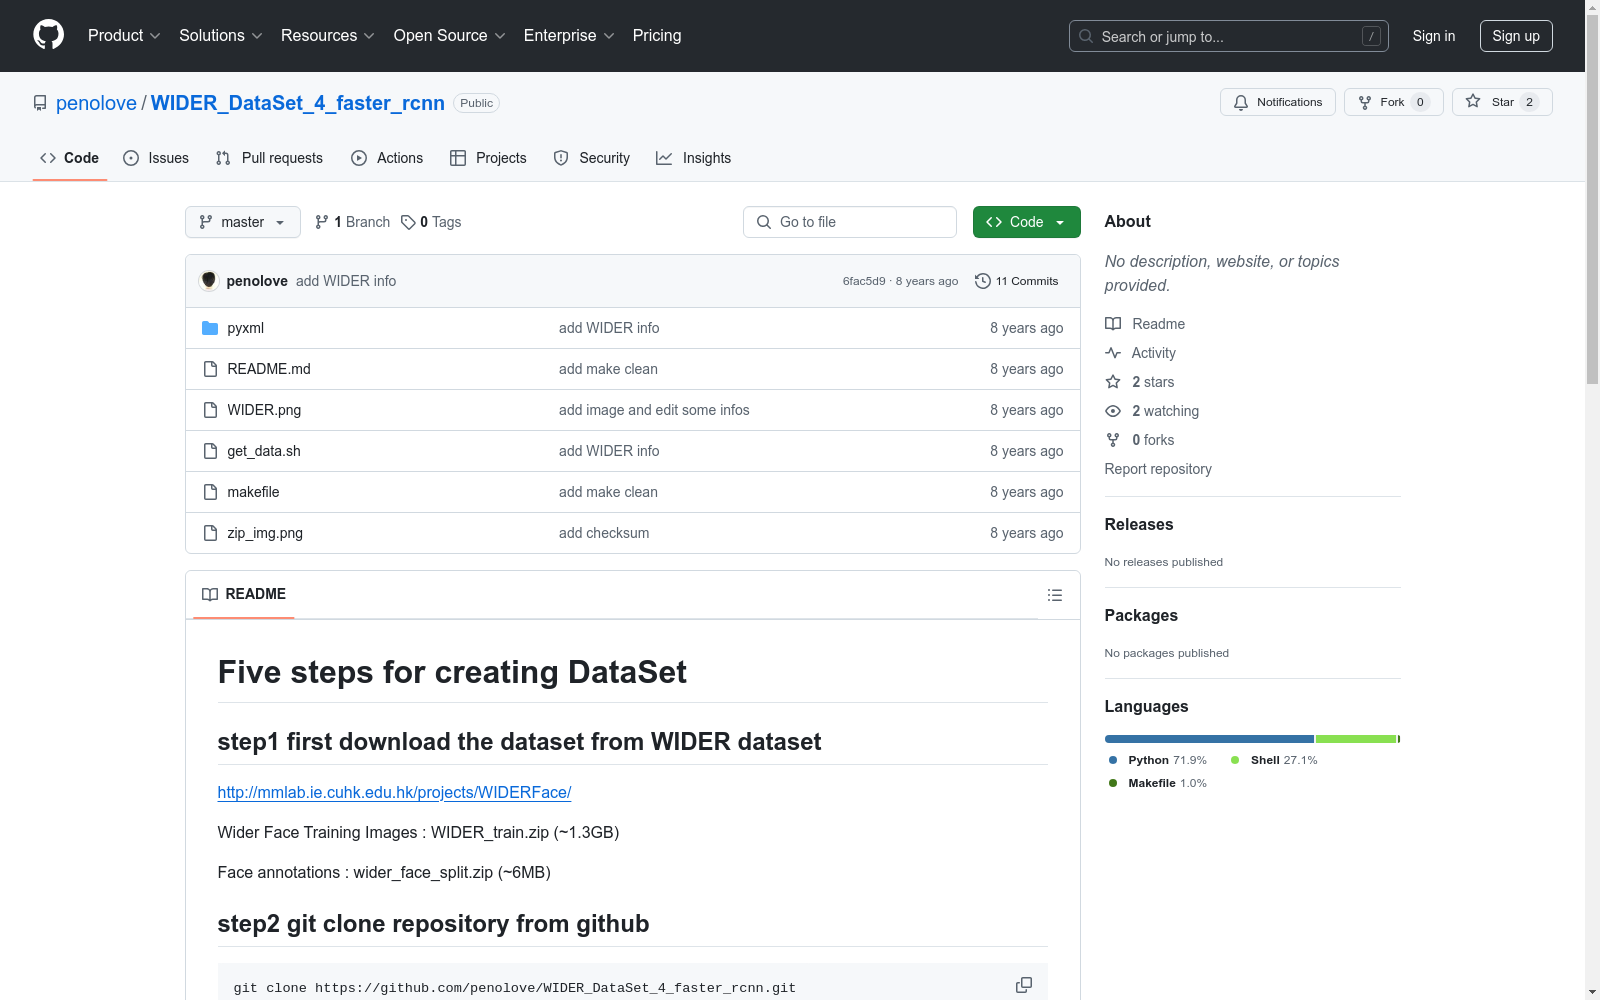Image resolution: width=1600 pixels, height=1000 pixels.
Task: Click the makefile file icon
Action: click(x=210, y=492)
